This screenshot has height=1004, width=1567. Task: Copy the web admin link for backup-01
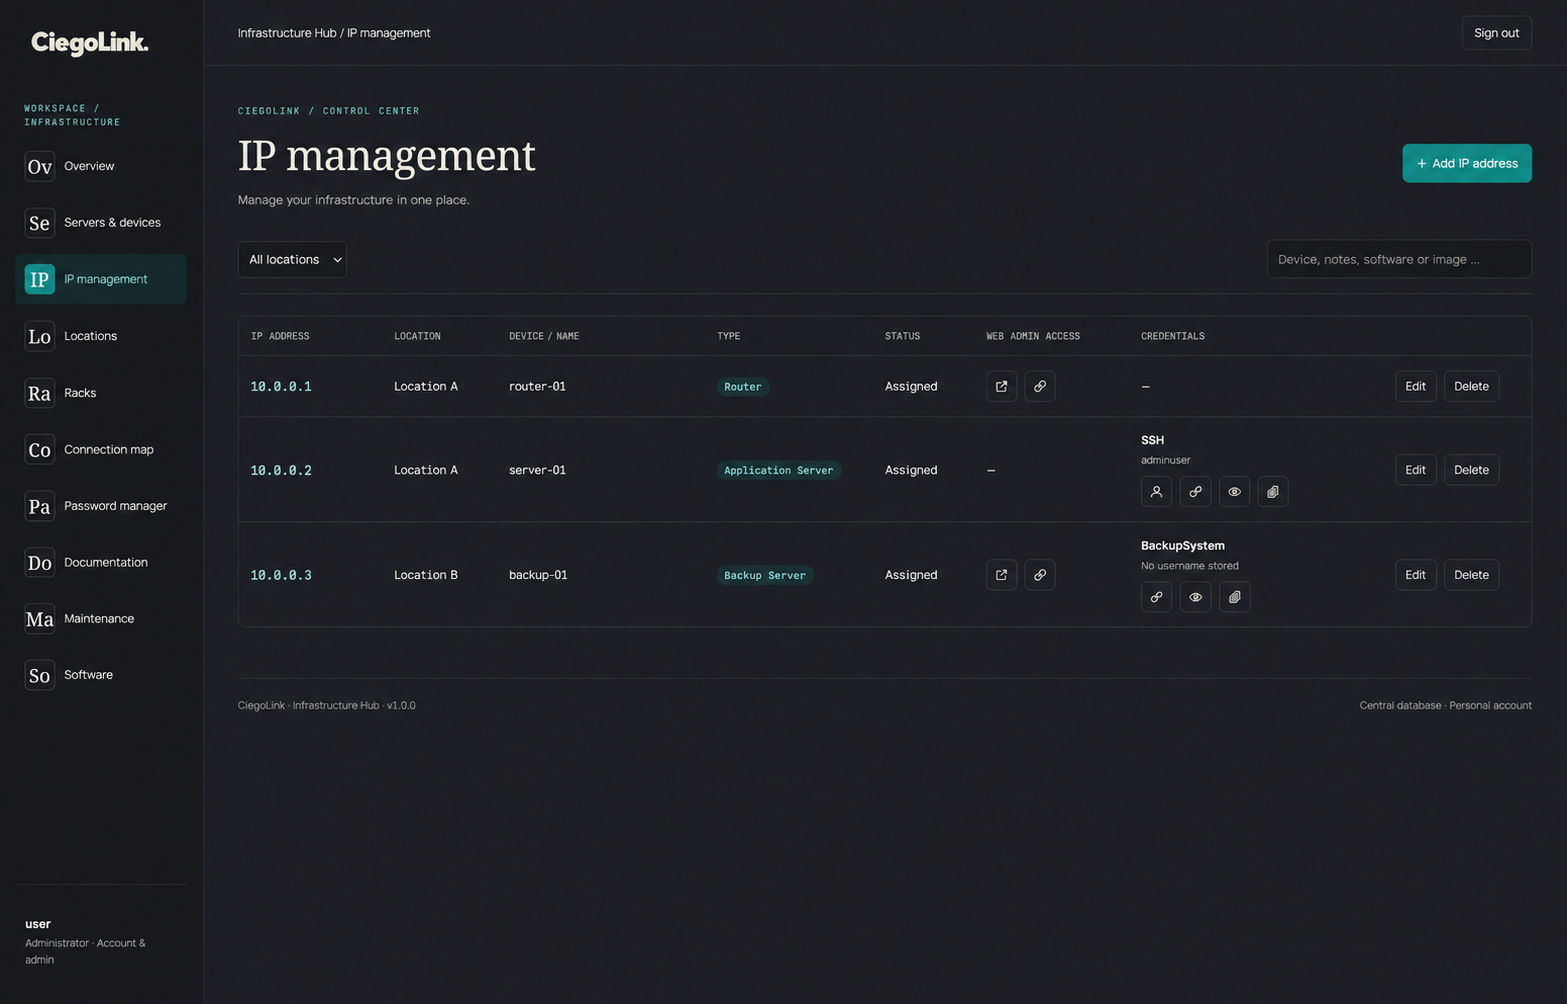click(x=1040, y=575)
